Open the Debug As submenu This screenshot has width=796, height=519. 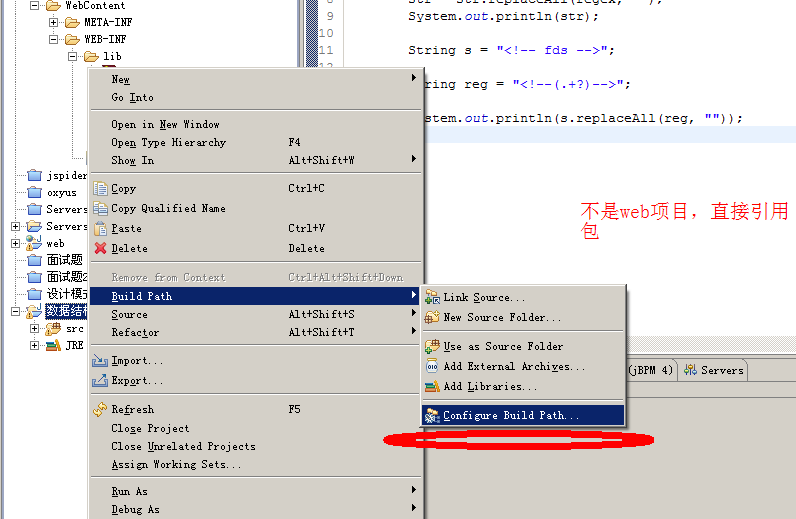256,509
